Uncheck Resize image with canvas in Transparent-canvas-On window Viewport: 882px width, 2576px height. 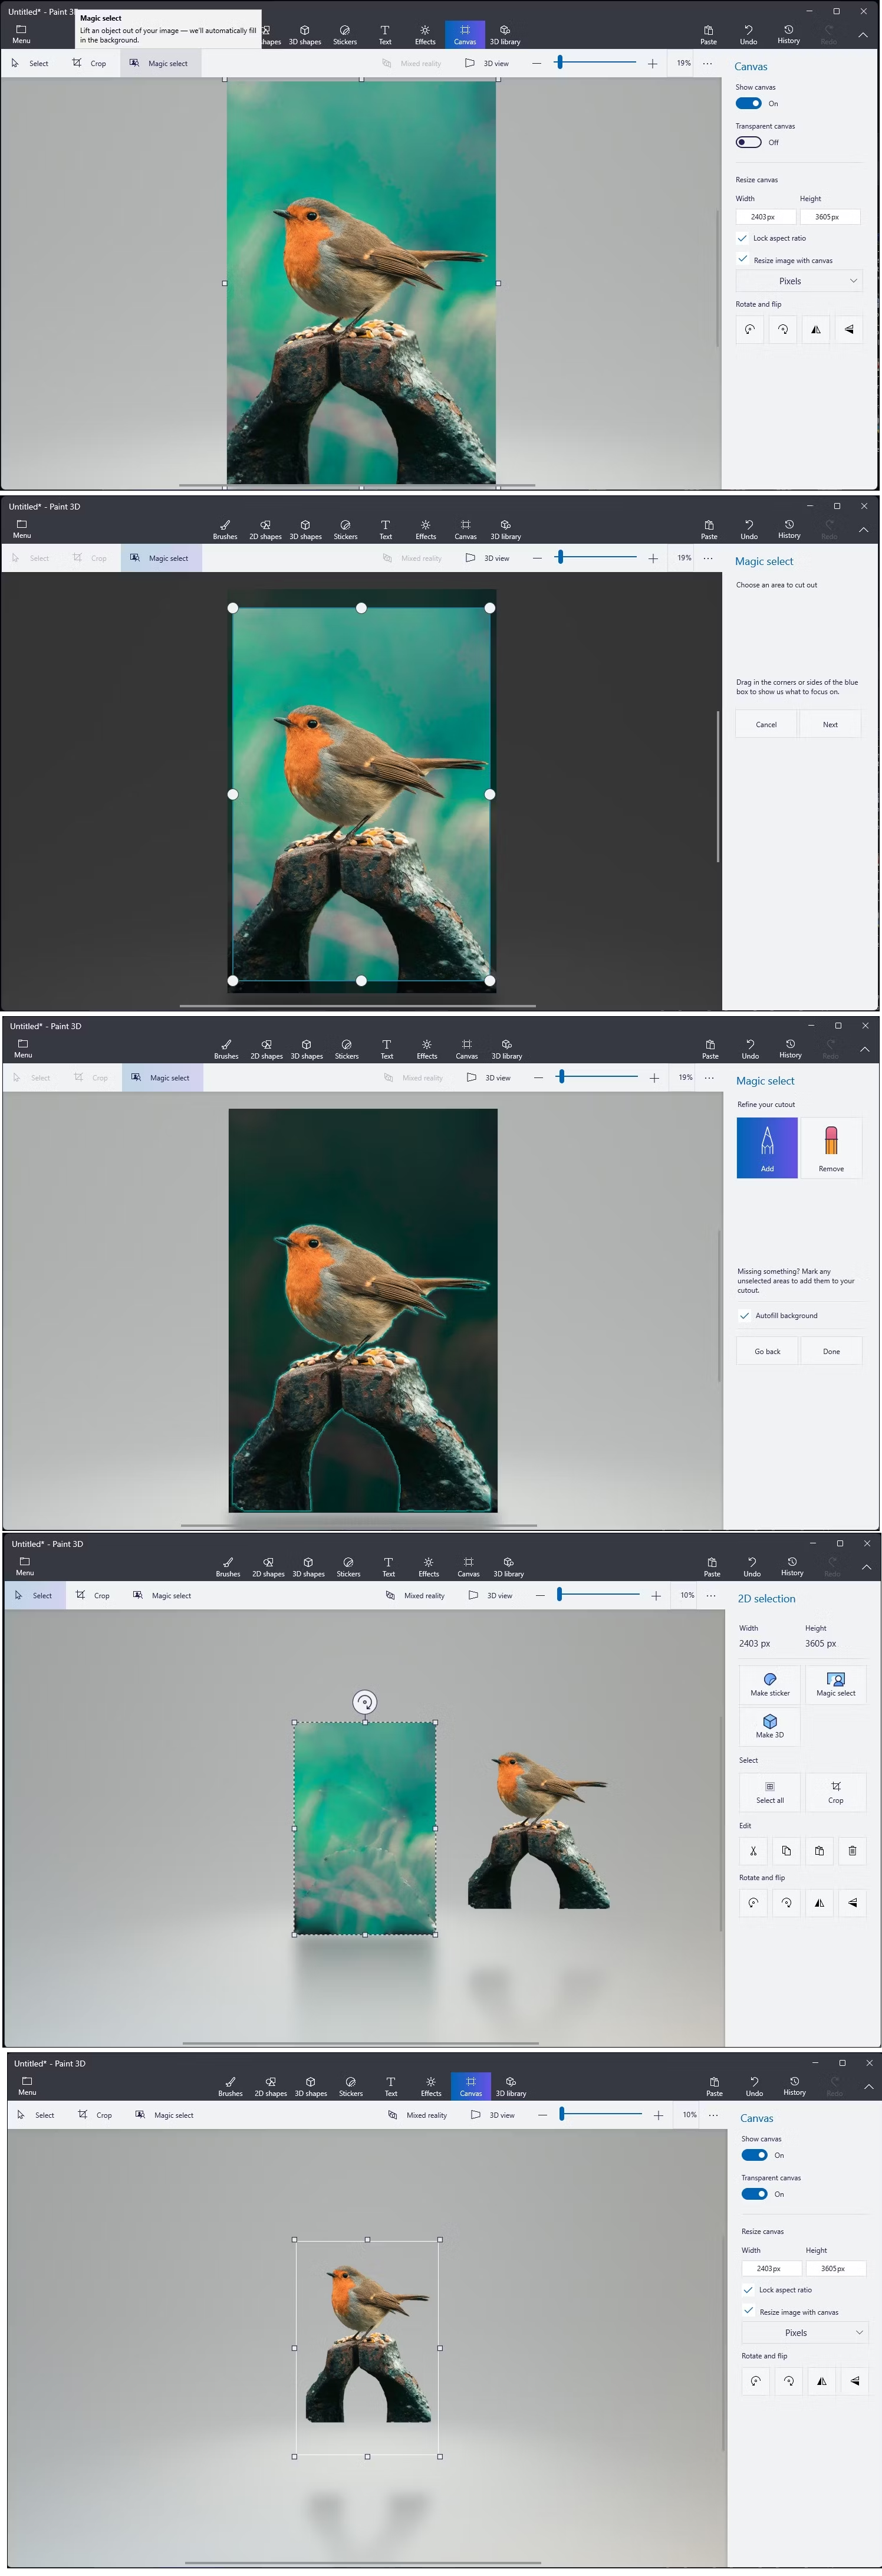point(748,2311)
